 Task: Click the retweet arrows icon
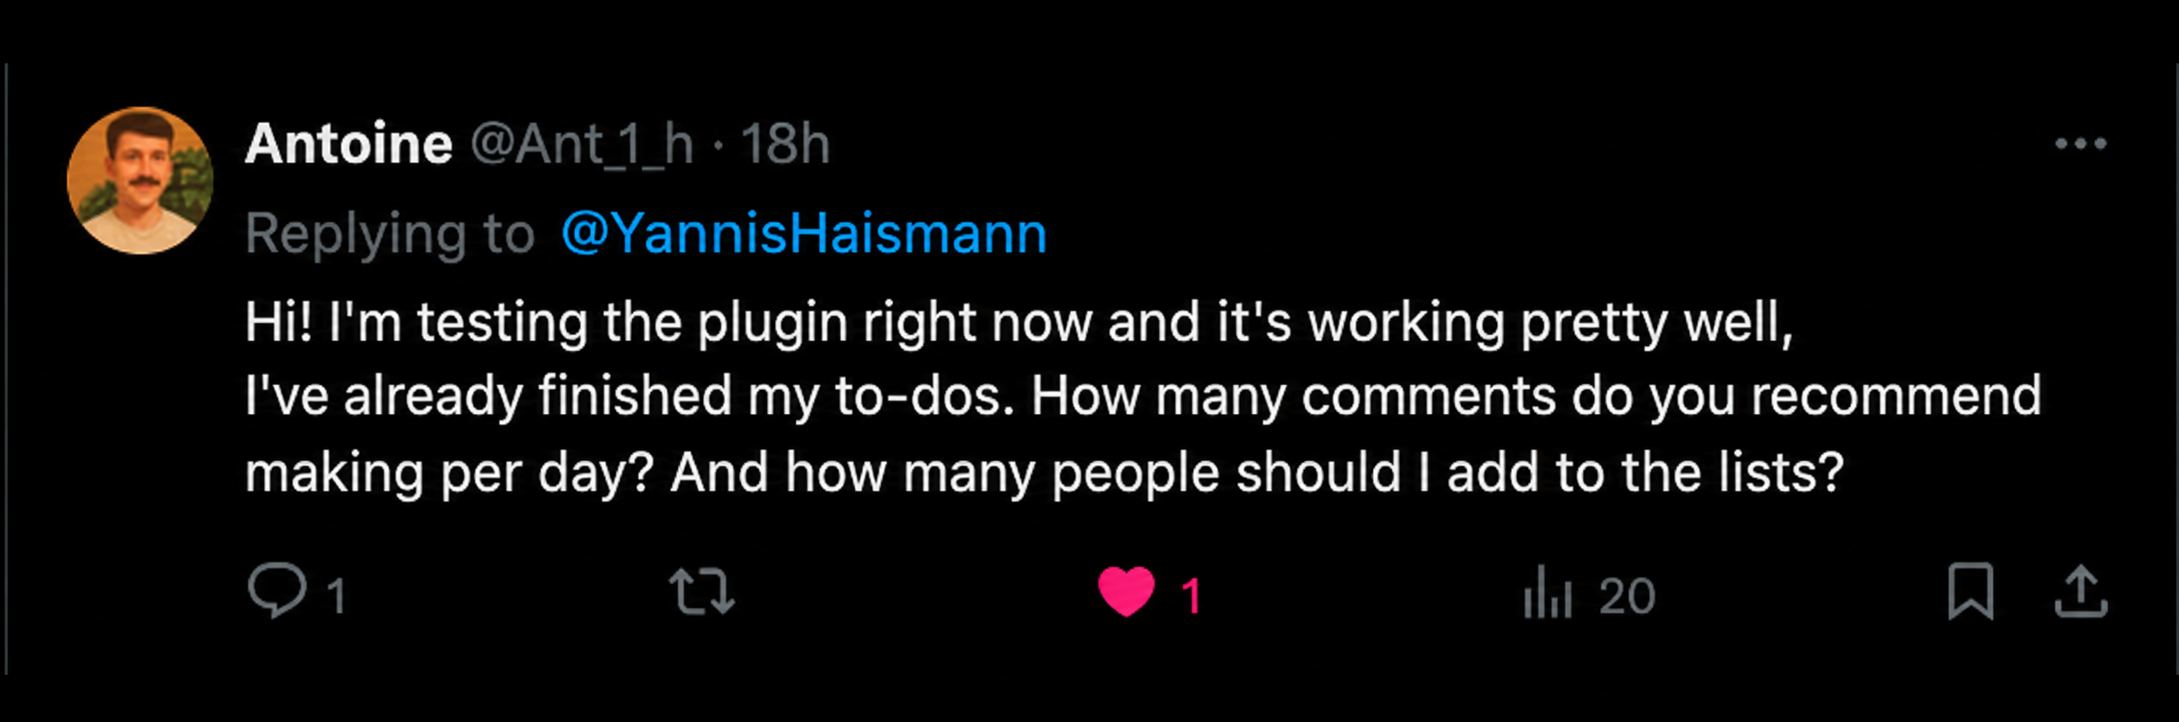click(702, 591)
